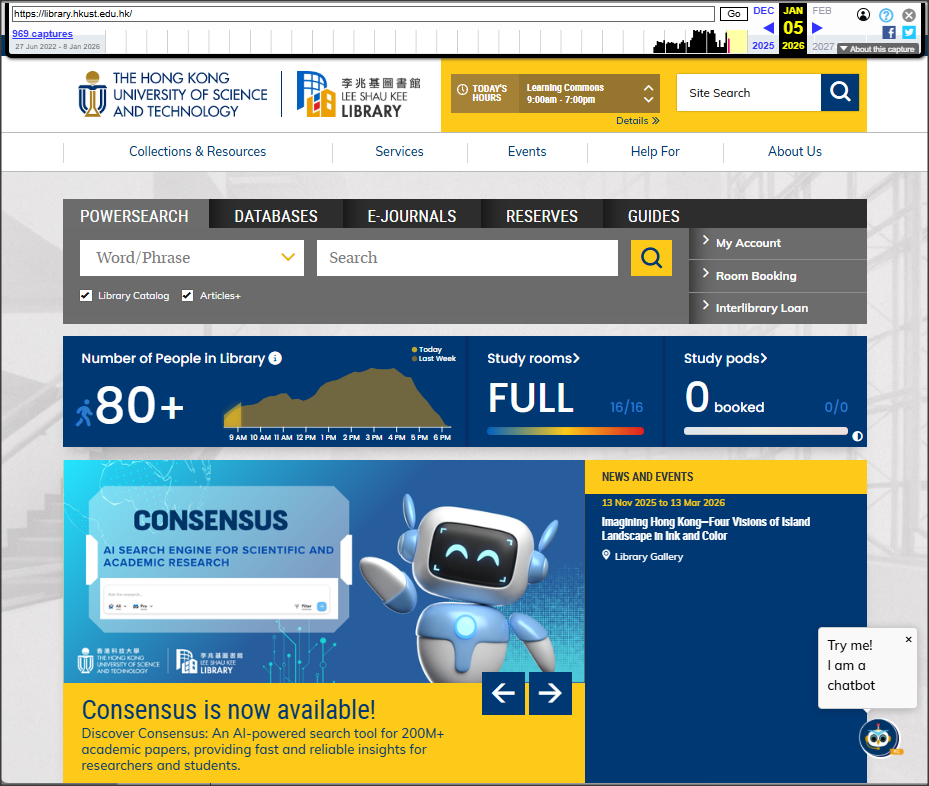
Task: Click the Study rooms occupancy color bar
Action: click(x=565, y=431)
